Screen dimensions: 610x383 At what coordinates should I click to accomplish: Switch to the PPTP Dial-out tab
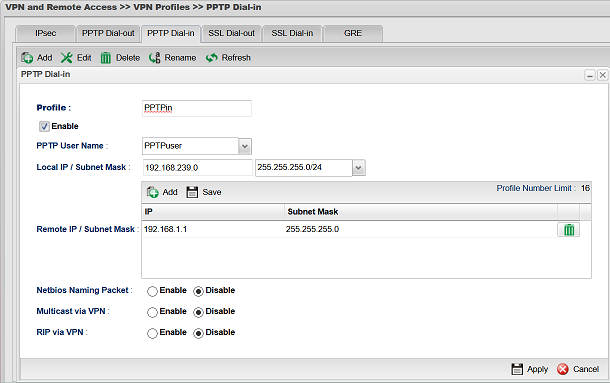(108, 33)
